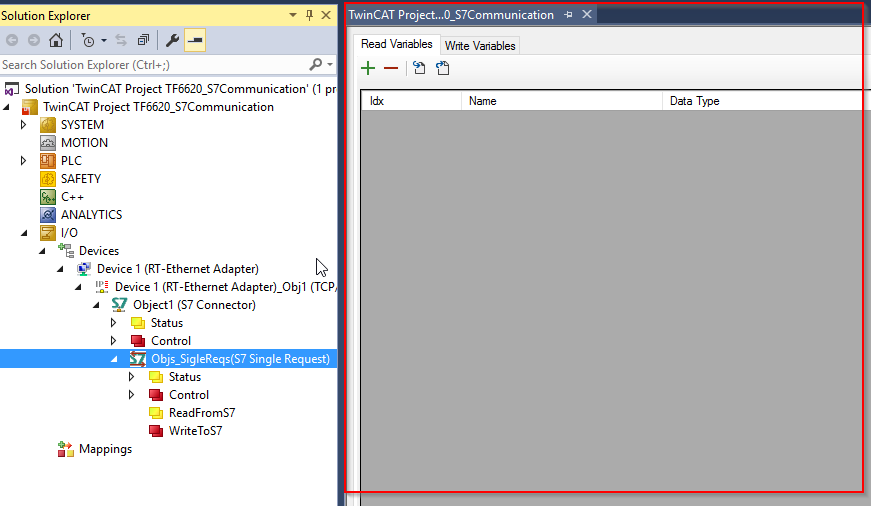Select the Solution 'TwinCAT Project TF6620_S7Communication' node
Viewport: 871px width, 506px height.
click(x=180, y=89)
